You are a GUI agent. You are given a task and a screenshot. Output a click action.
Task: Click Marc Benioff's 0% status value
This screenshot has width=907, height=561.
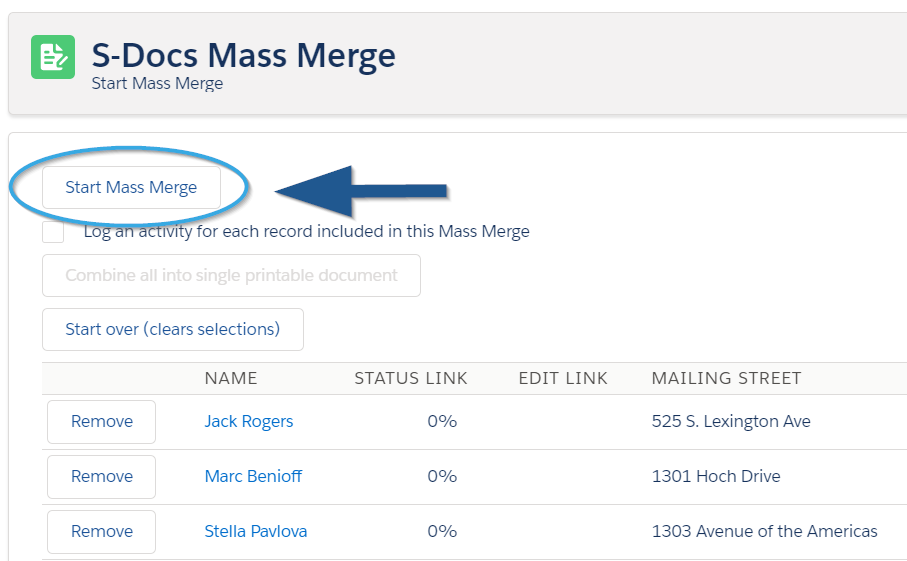(442, 477)
